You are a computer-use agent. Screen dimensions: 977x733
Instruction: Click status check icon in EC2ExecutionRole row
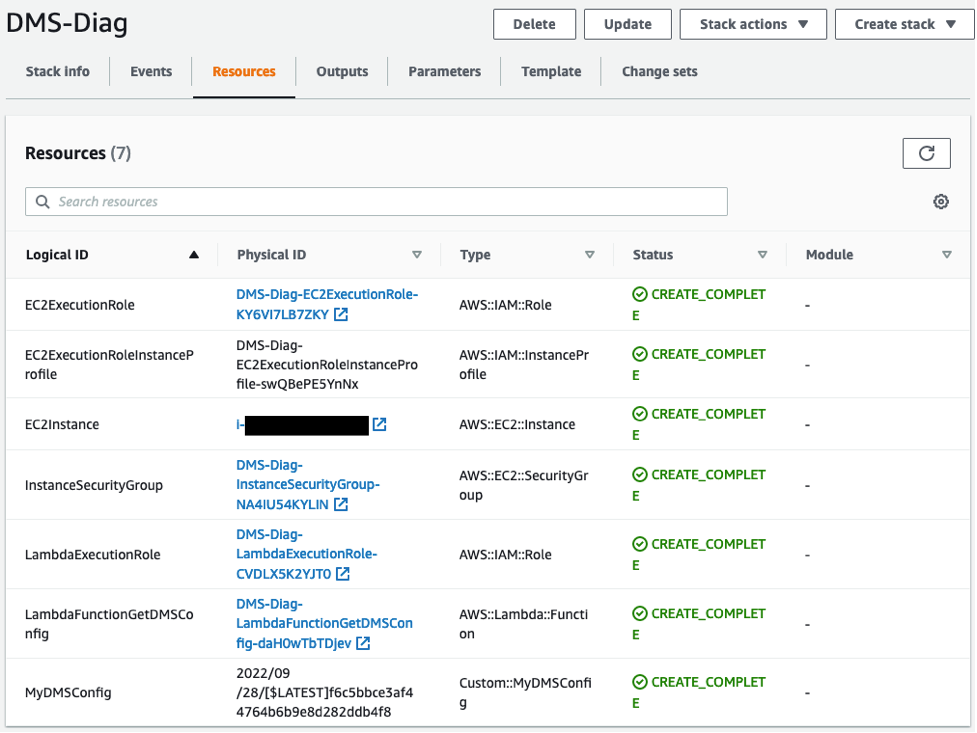[x=640, y=294]
